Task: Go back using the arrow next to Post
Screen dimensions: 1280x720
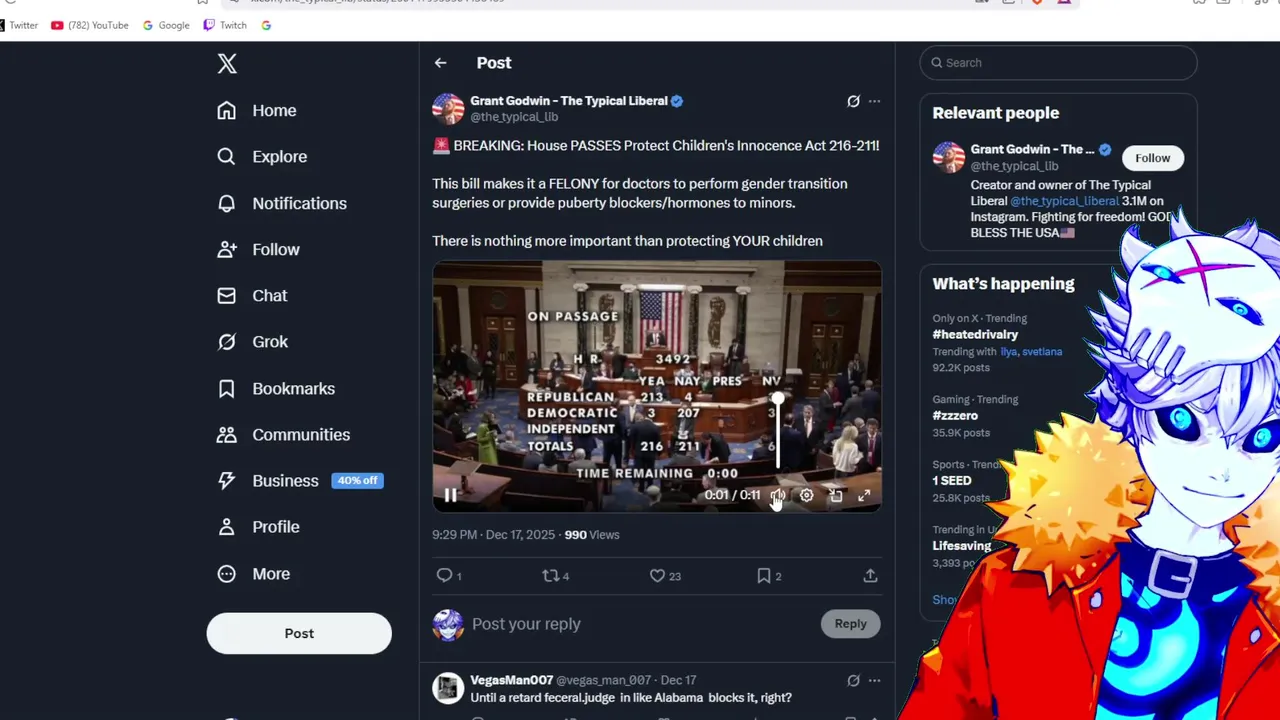Action: (x=441, y=63)
